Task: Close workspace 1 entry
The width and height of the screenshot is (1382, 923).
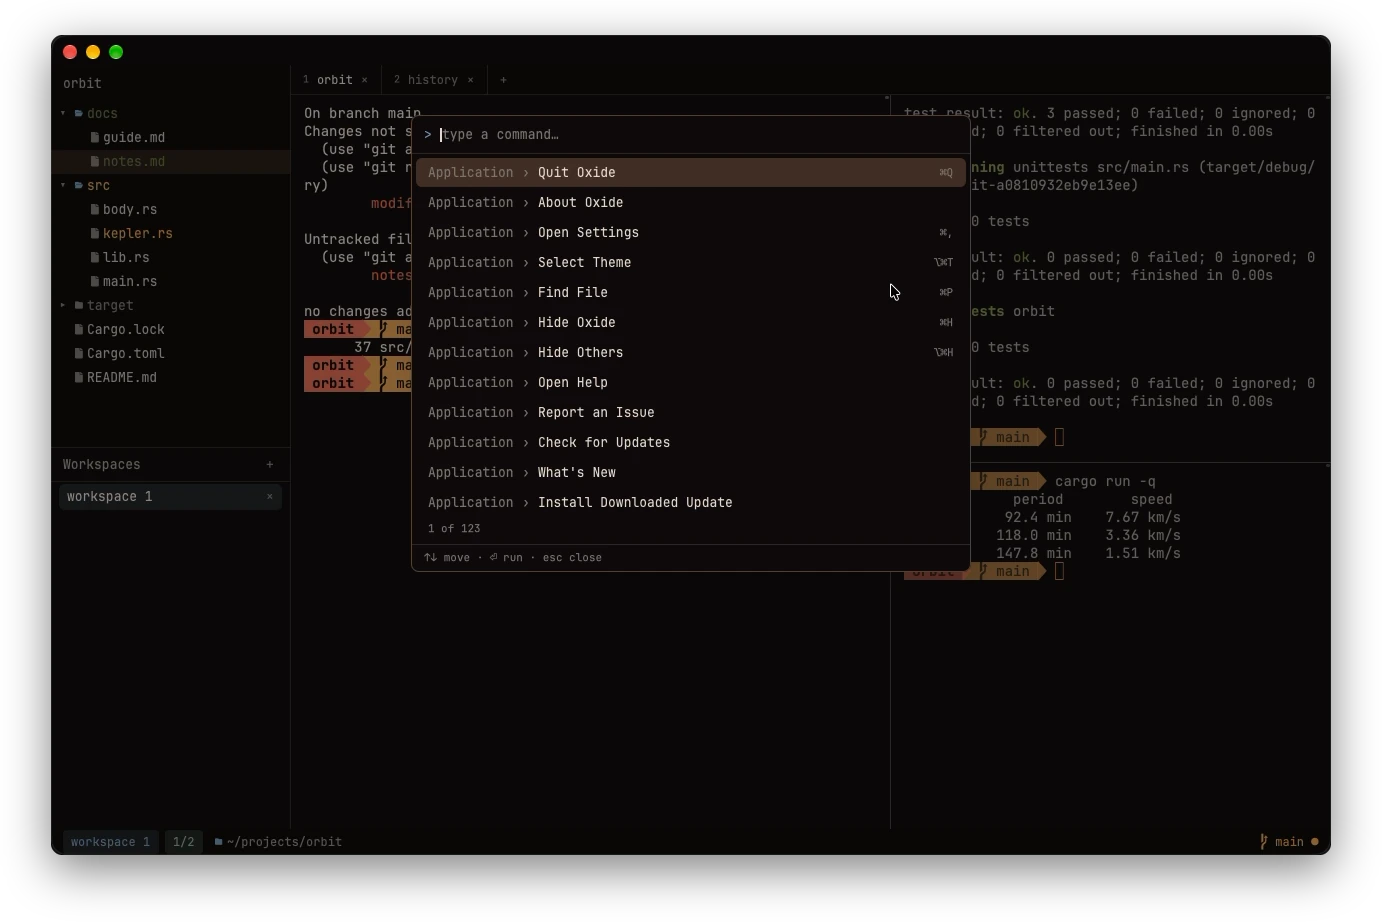Action: pos(270,496)
